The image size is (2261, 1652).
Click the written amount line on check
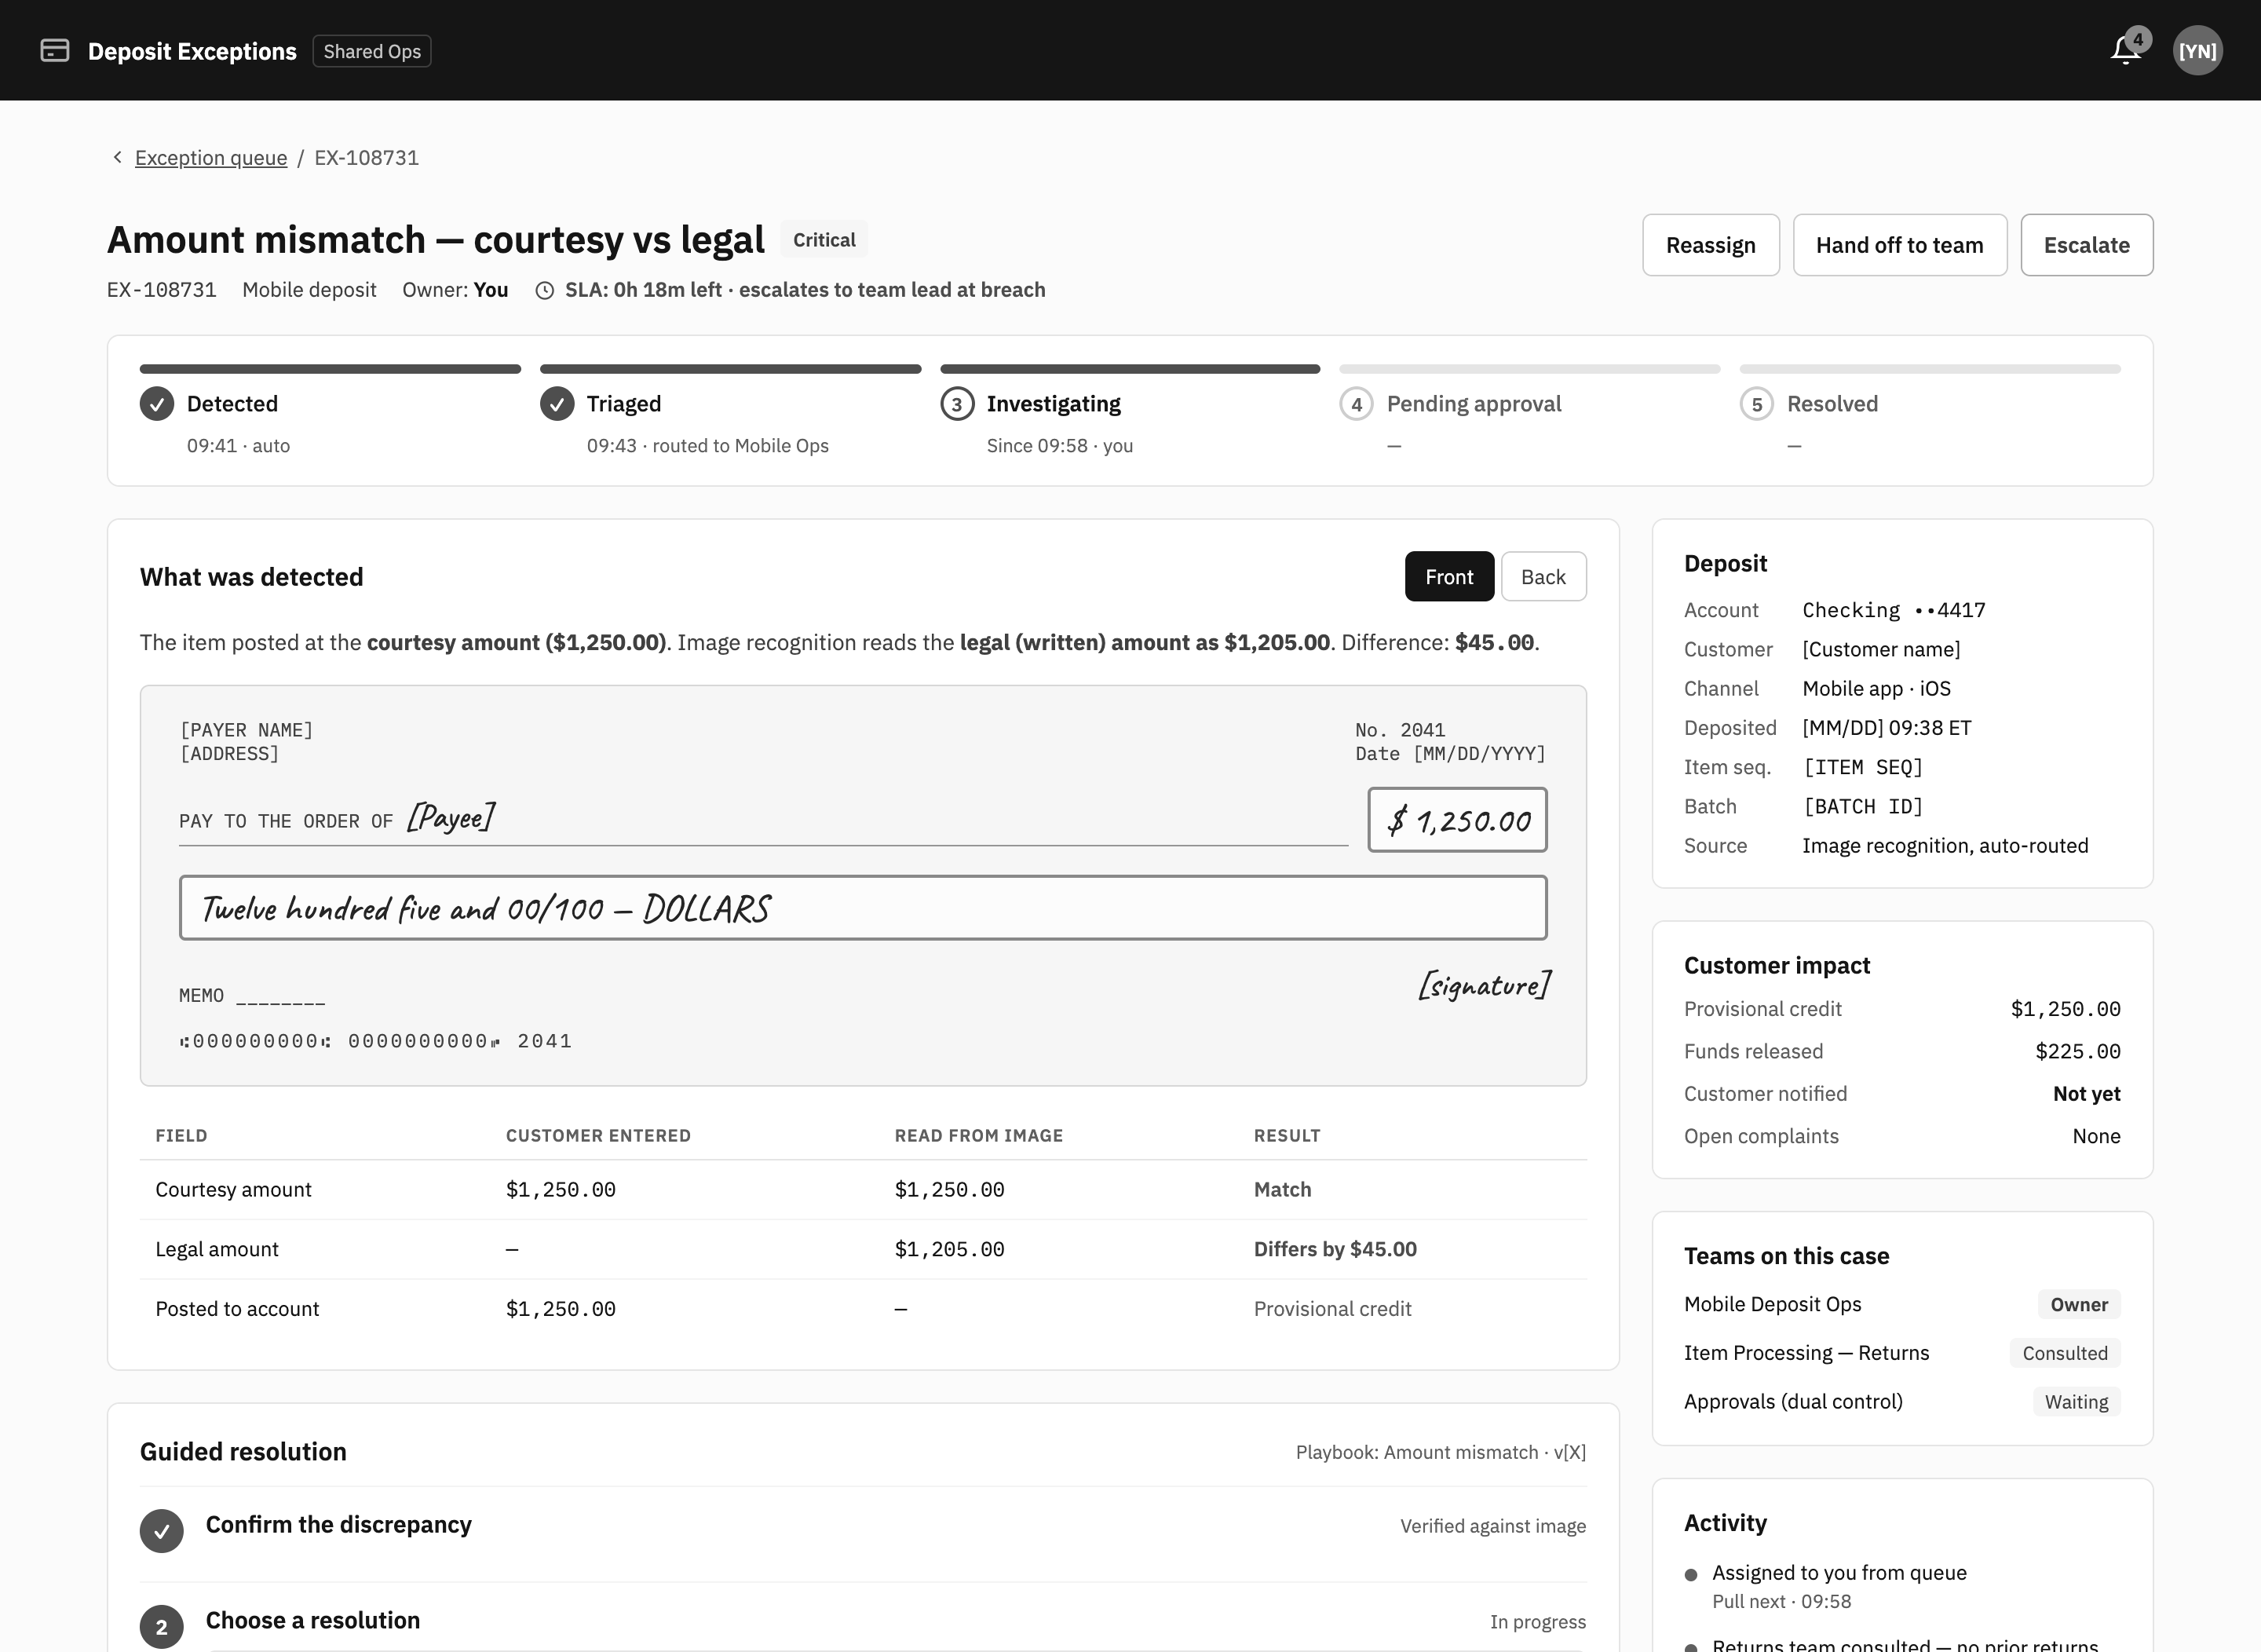[x=863, y=908]
